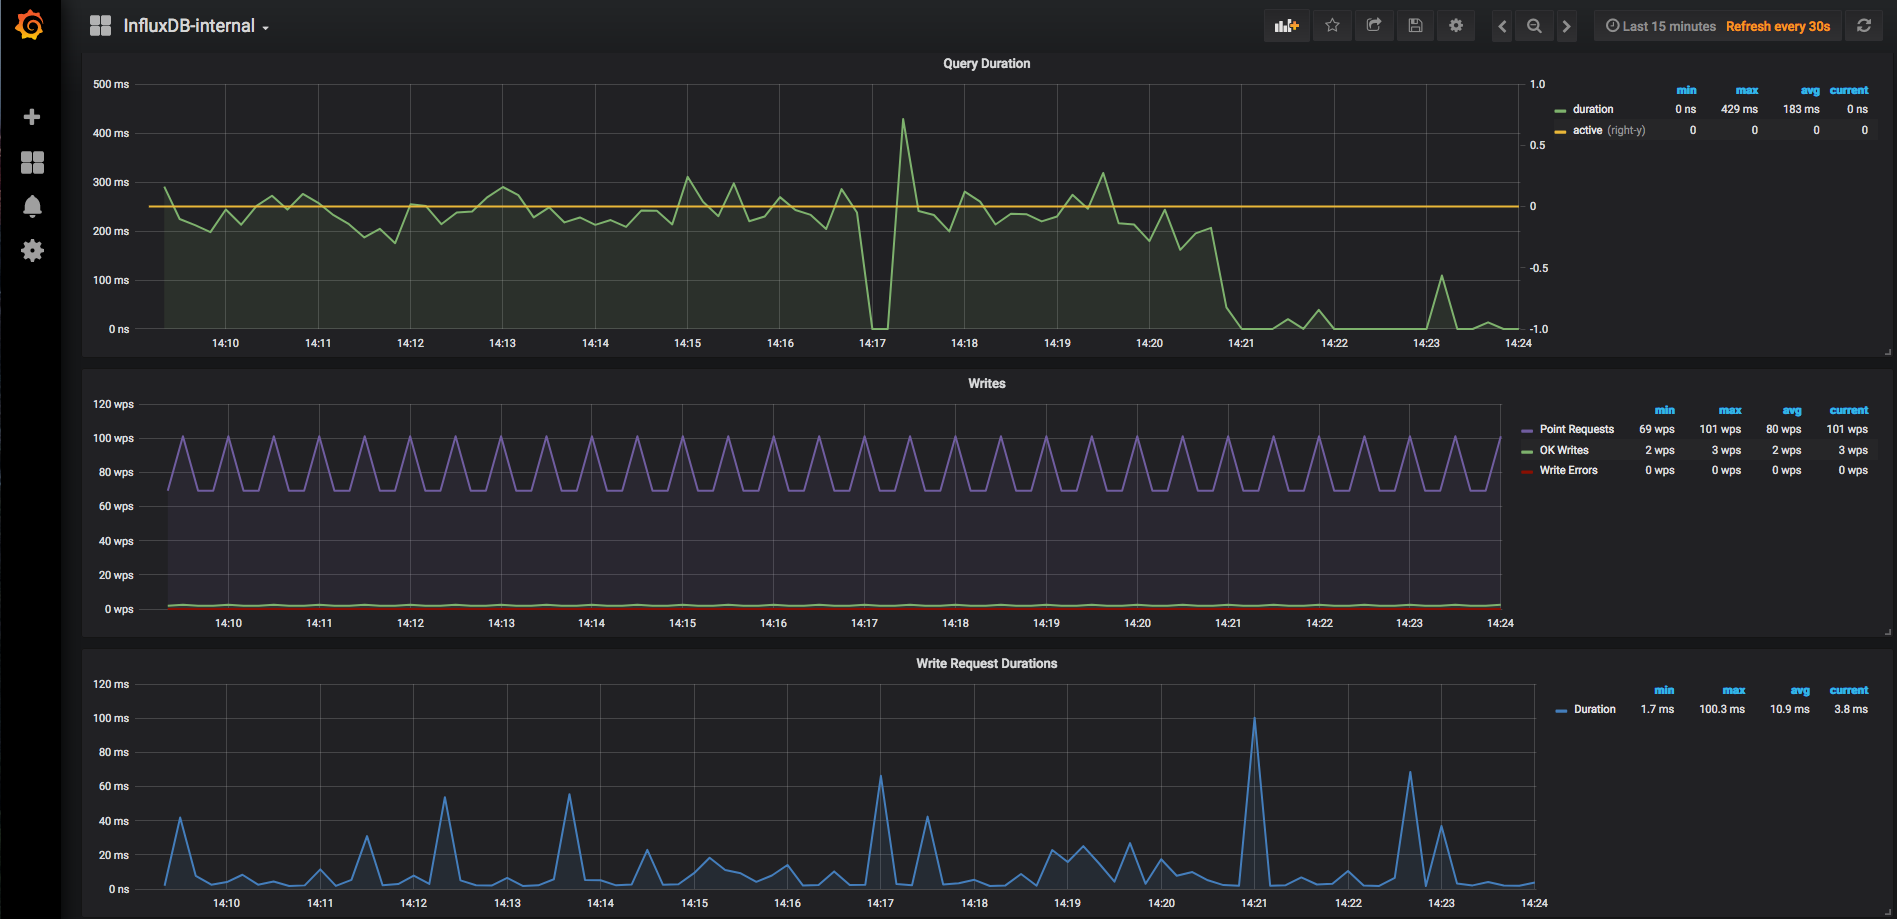Toggle the Point Requests series
Screen dimensions: 1897x919
point(1577,429)
